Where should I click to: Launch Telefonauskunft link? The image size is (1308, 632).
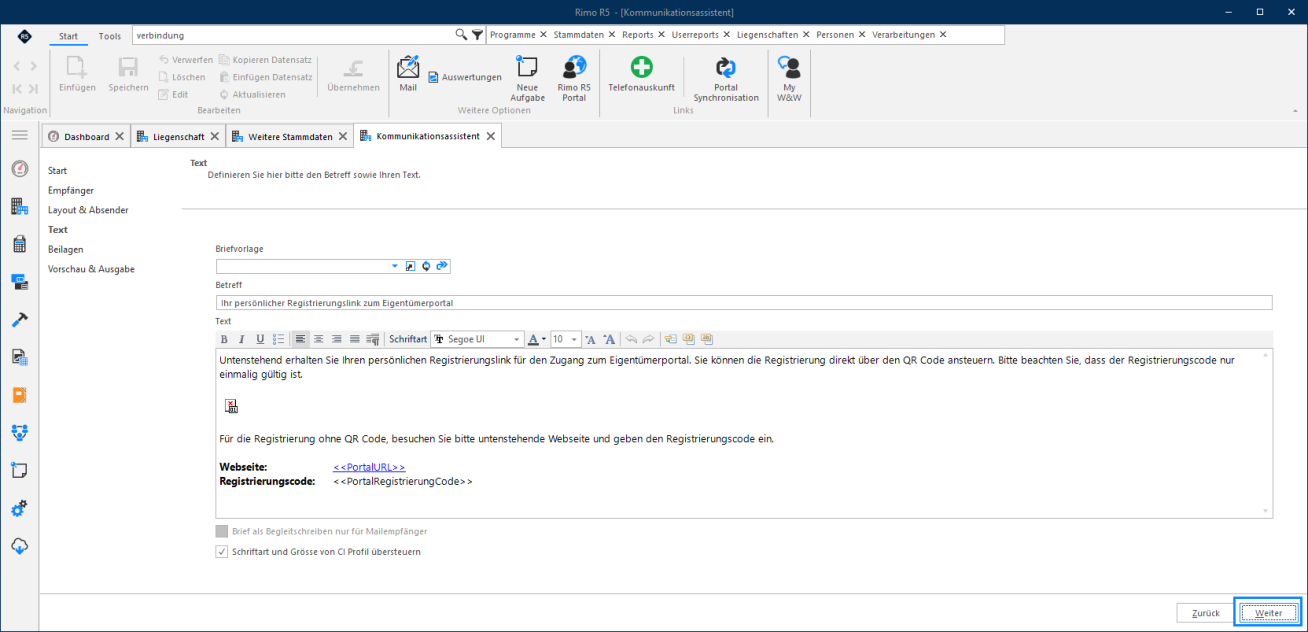click(x=641, y=74)
